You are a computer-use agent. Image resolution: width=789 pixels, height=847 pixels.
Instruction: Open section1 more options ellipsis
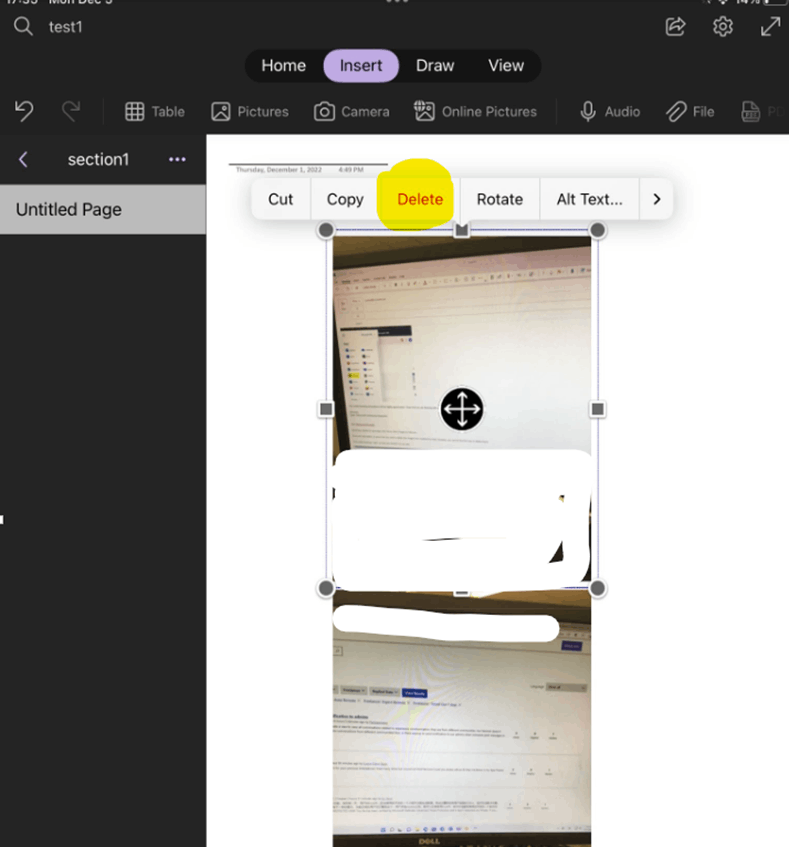point(177,159)
